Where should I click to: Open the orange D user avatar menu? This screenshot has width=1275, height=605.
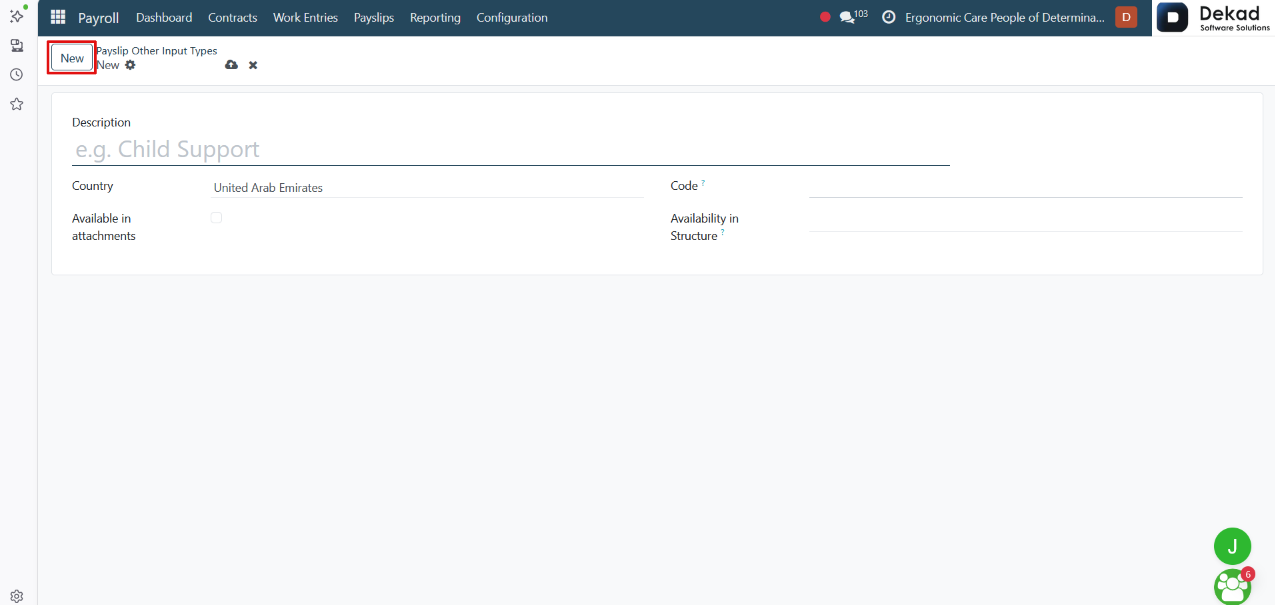(1126, 17)
